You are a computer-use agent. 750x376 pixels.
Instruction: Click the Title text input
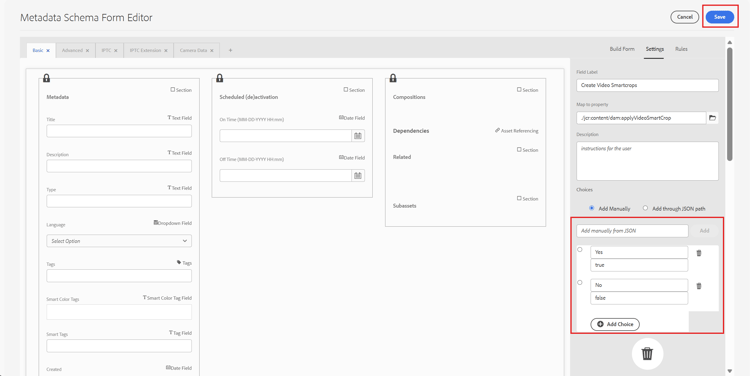[119, 131]
